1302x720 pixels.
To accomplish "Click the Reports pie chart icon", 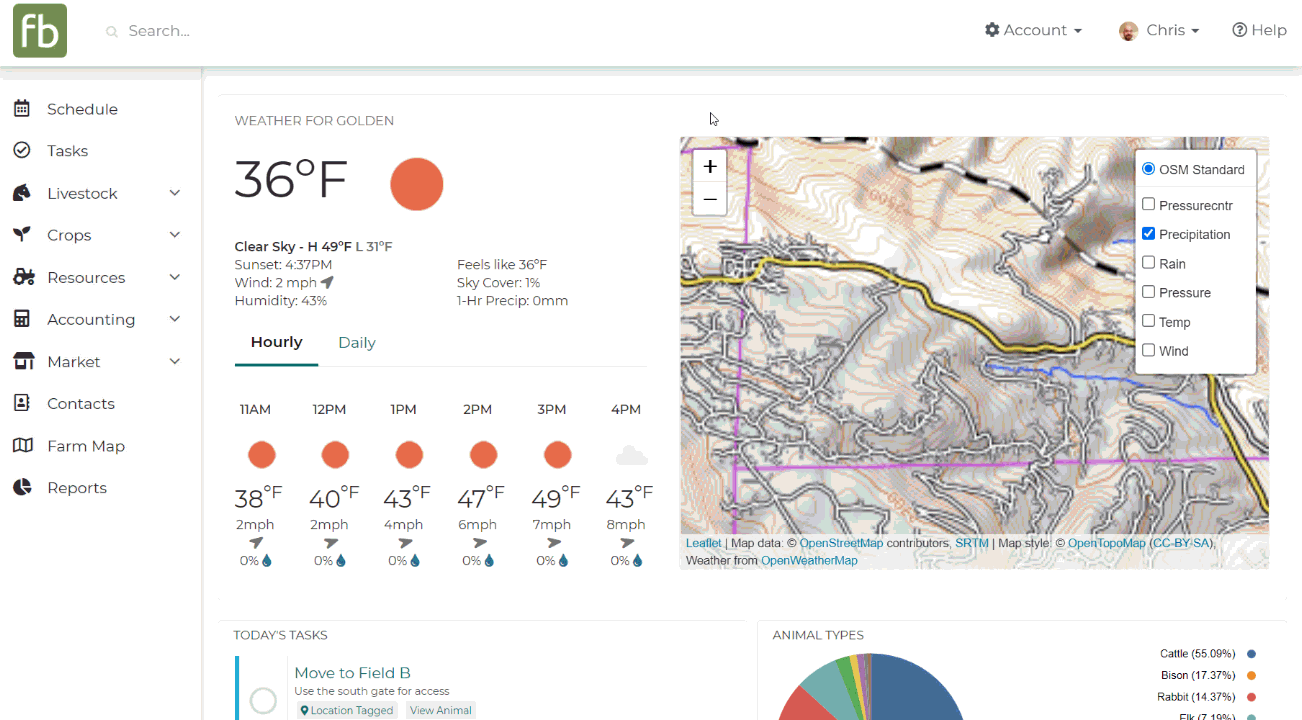I will 22,488.
